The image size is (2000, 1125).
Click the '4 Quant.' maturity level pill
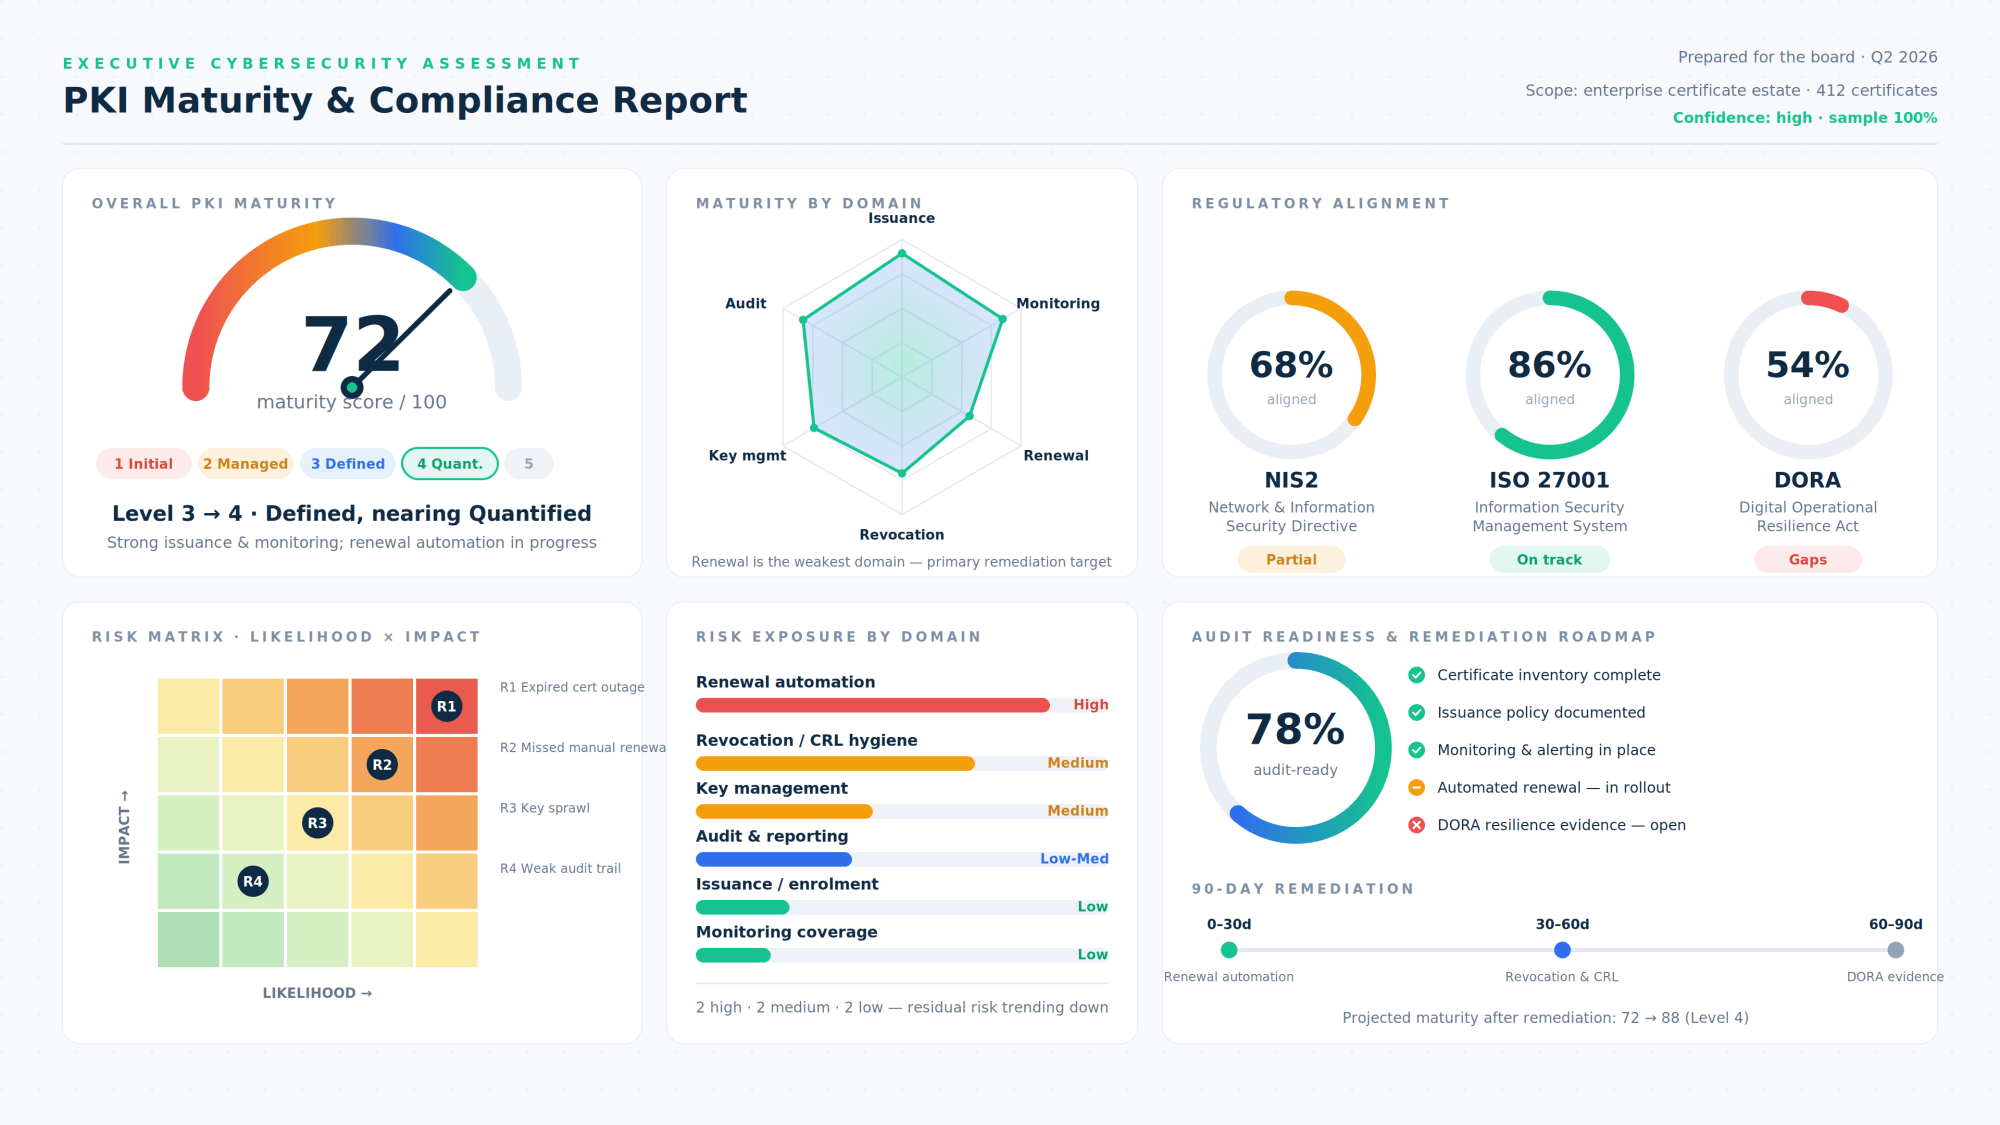tap(450, 464)
